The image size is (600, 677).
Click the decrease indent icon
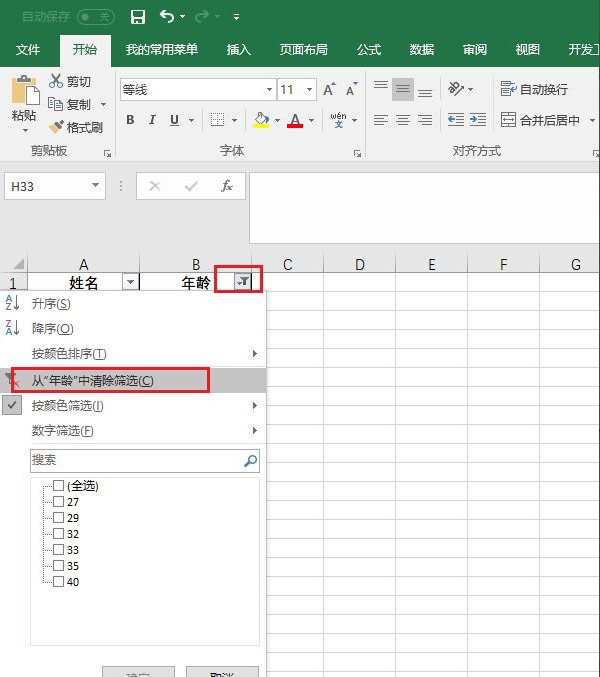[456, 119]
